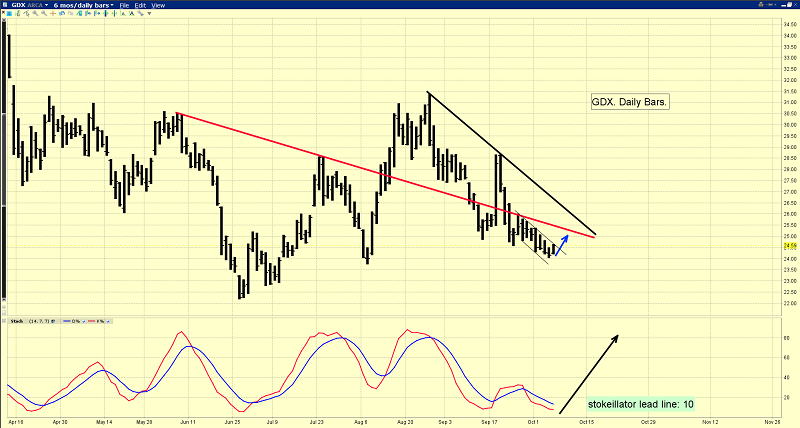Click the yellow 24.59 price marker
800x428 pixels.
pos(789,245)
